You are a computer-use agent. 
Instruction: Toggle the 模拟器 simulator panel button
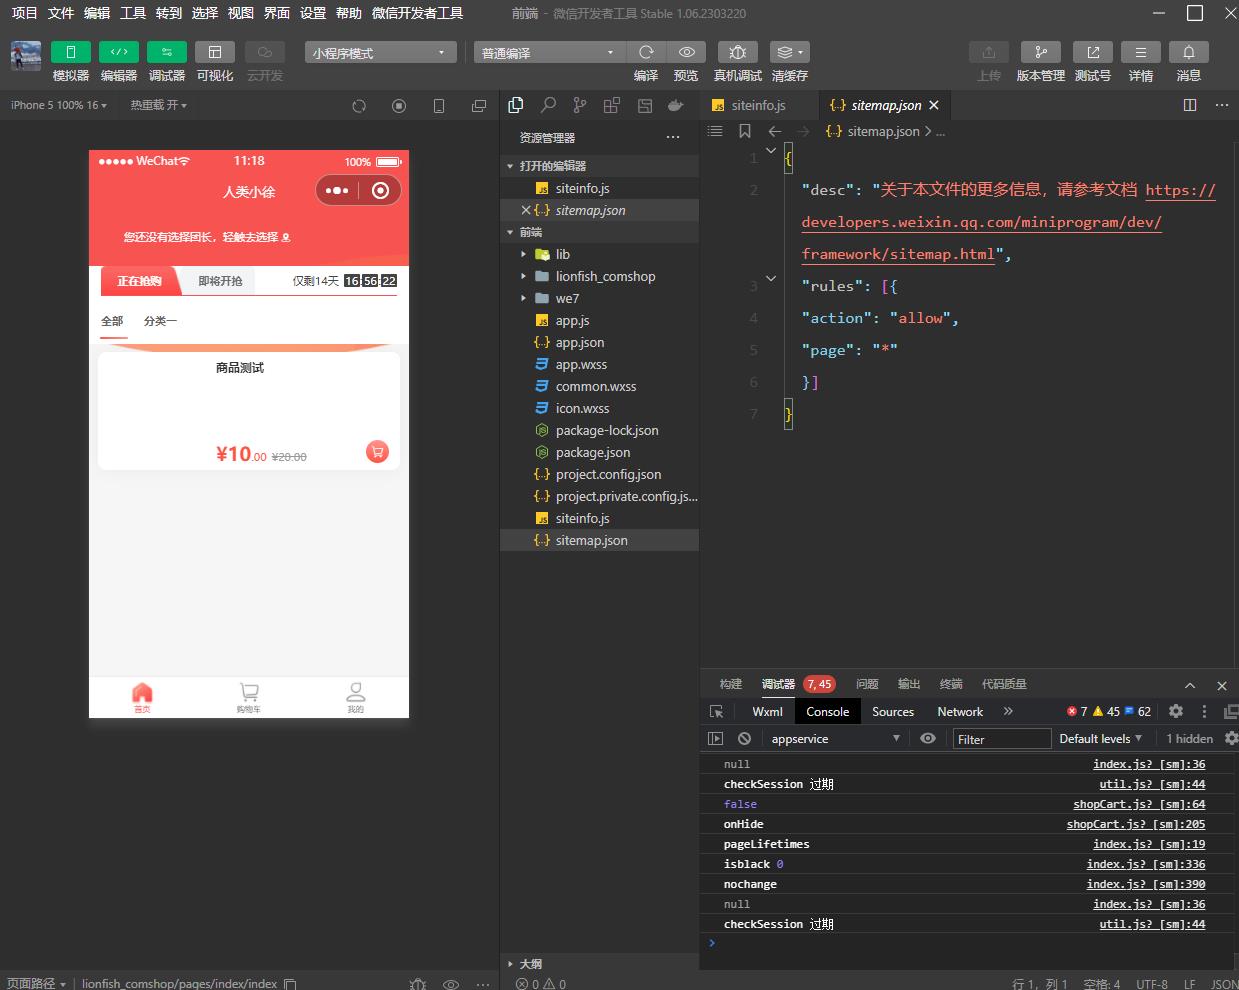point(71,52)
